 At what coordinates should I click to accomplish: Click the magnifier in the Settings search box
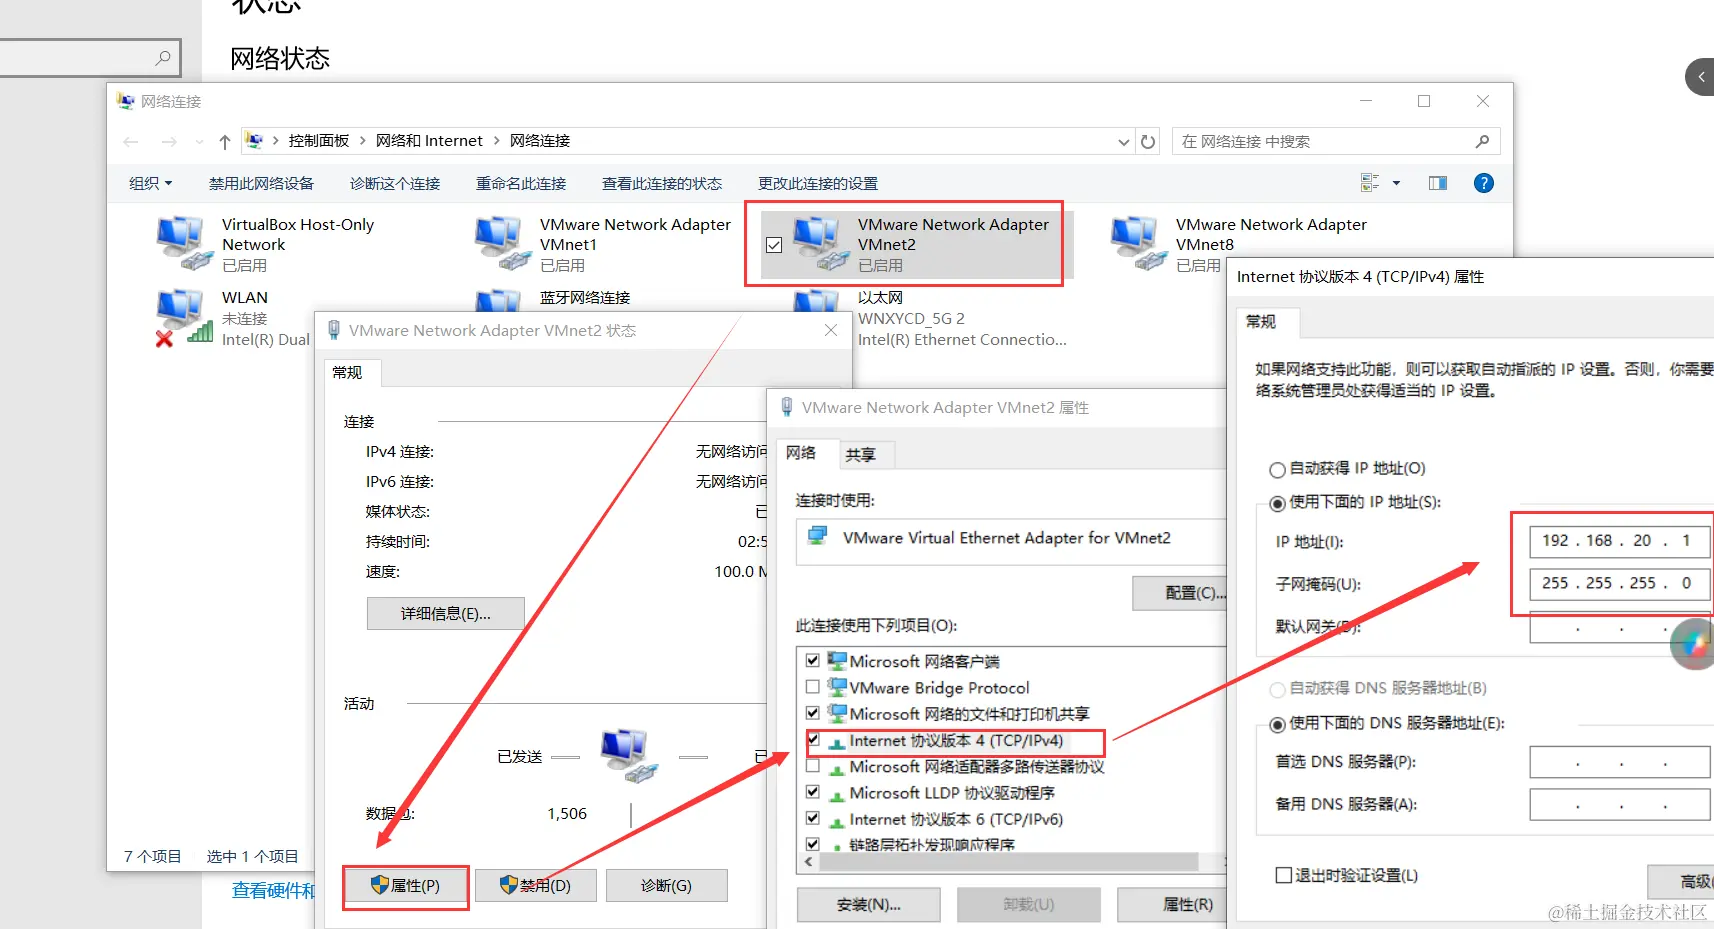click(x=163, y=58)
